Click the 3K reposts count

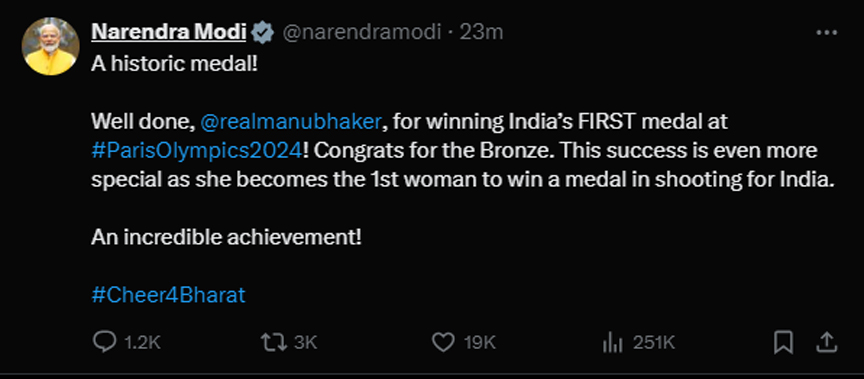pyautogui.click(x=305, y=343)
